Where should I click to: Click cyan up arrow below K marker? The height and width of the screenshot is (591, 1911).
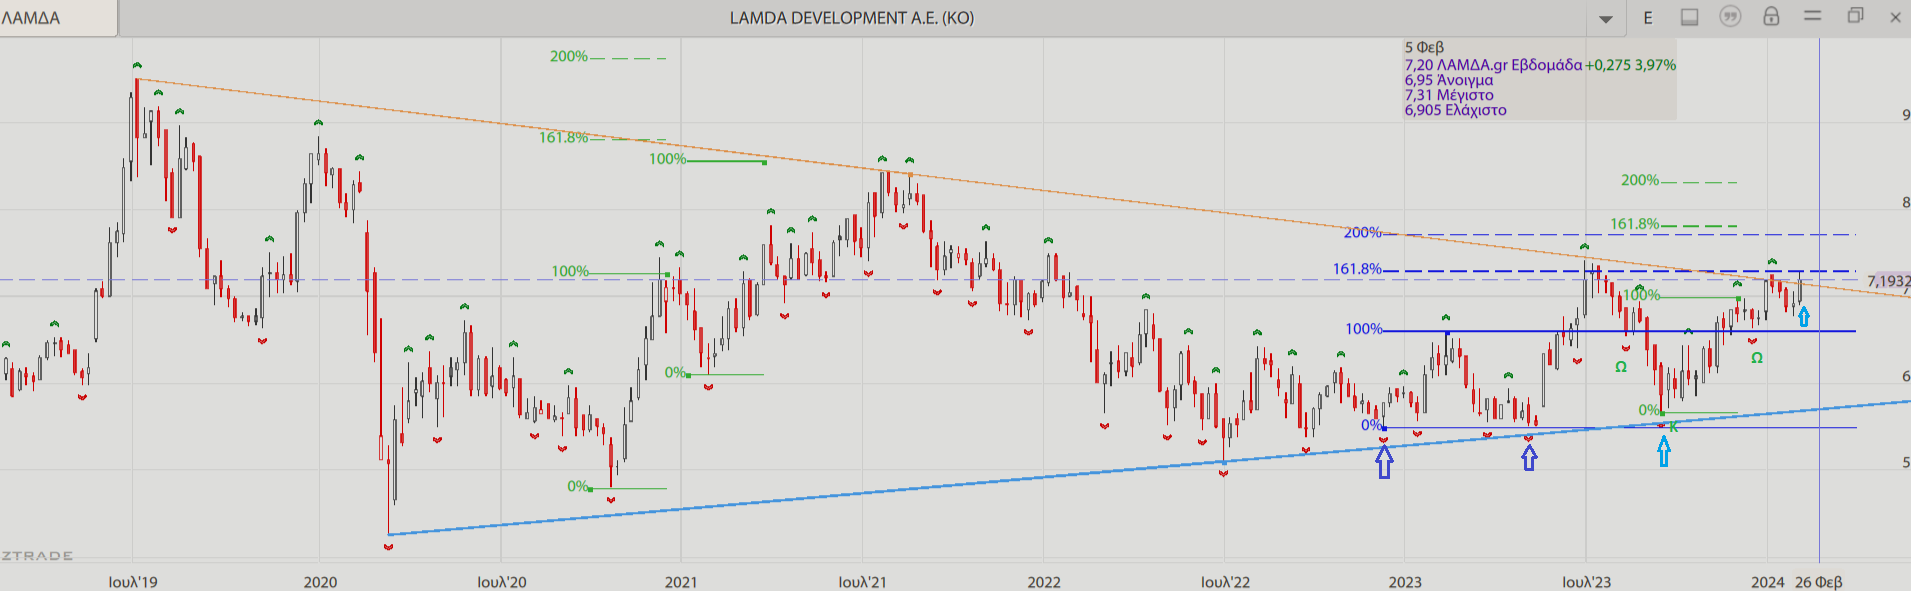point(1664,452)
